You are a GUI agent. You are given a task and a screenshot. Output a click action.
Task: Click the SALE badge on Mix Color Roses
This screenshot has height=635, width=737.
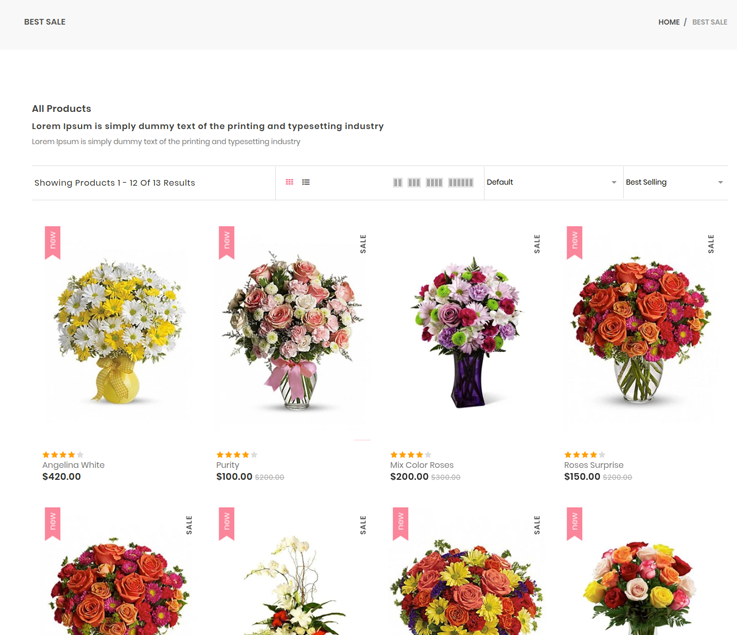coord(538,244)
